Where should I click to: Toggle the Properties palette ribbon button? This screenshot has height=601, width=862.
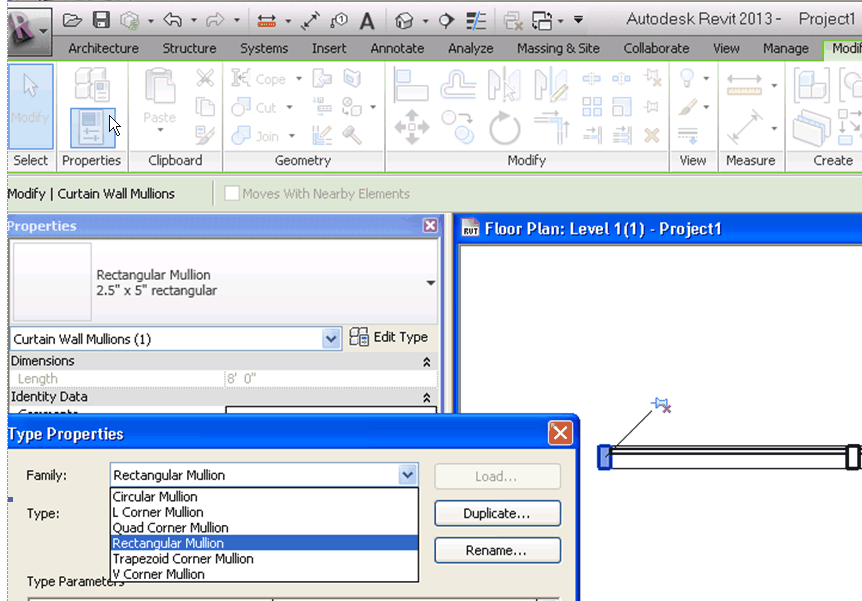click(93, 128)
